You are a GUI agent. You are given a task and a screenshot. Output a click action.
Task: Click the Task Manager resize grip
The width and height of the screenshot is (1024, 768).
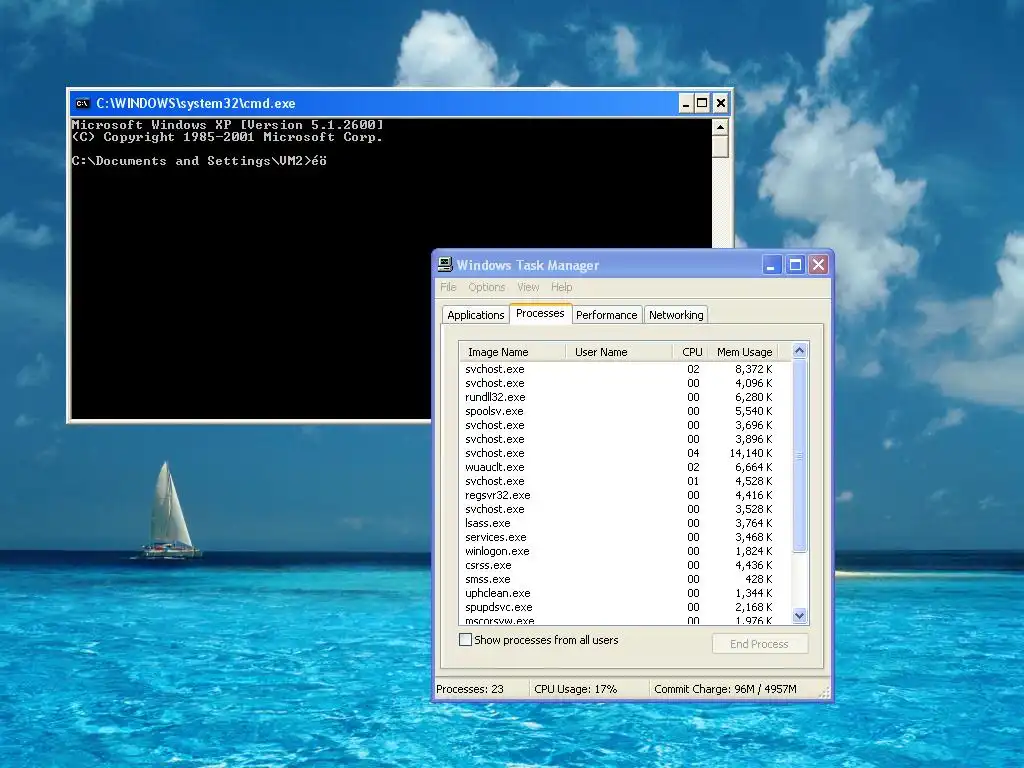coord(825,692)
